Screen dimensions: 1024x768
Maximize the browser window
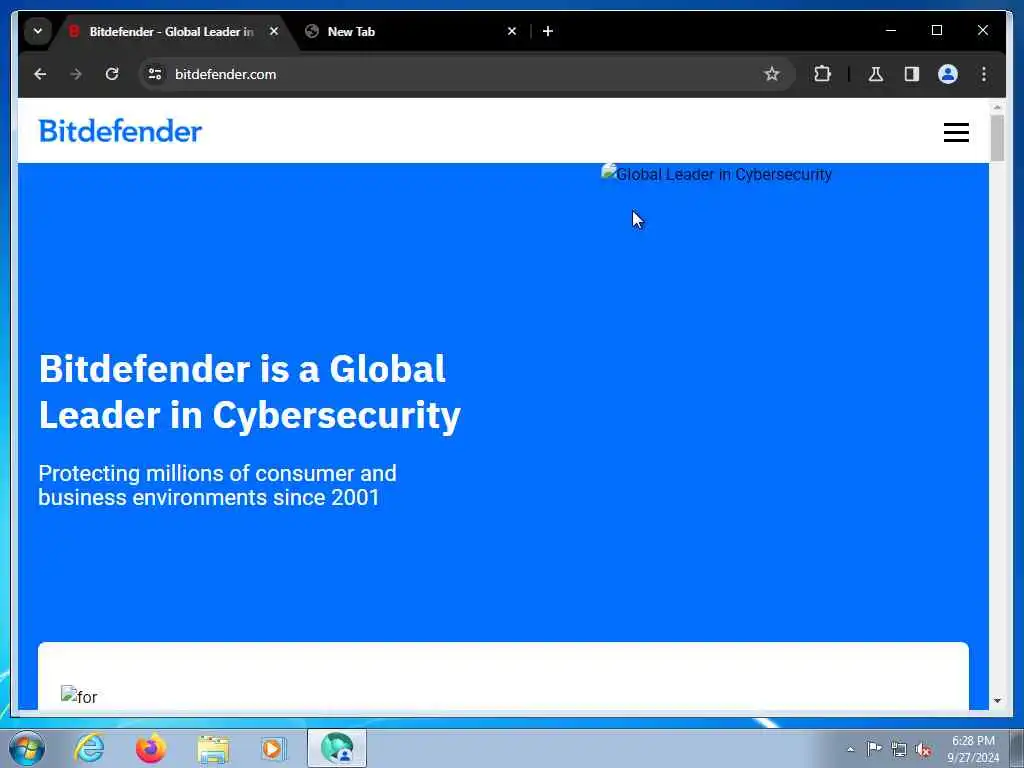pyautogui.click(x=936, y=30)
